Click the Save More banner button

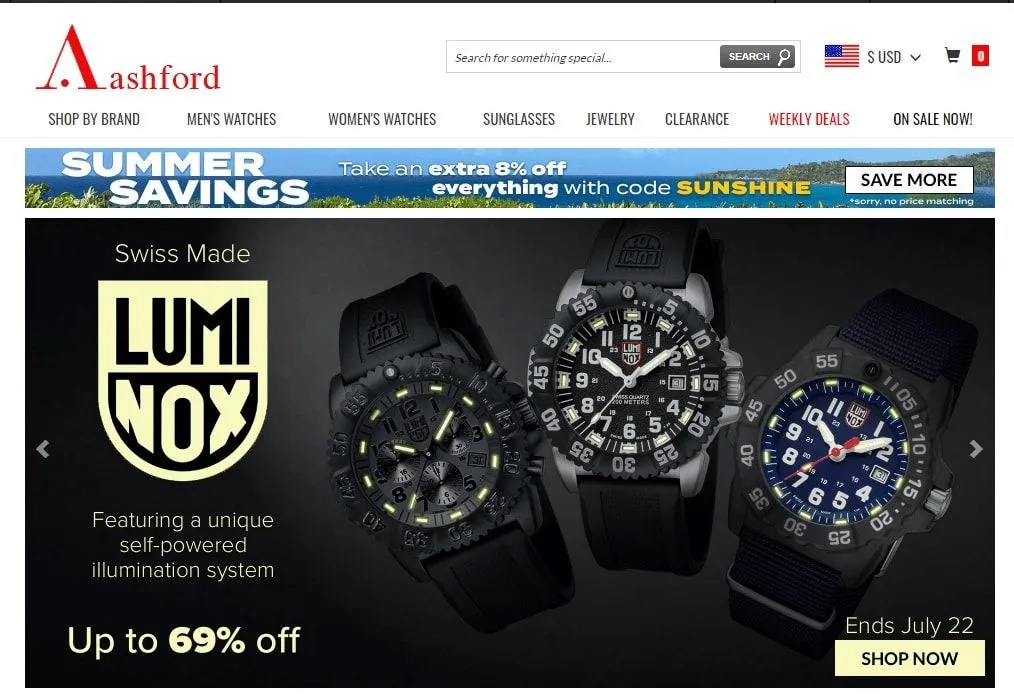(x=909, y=180)
